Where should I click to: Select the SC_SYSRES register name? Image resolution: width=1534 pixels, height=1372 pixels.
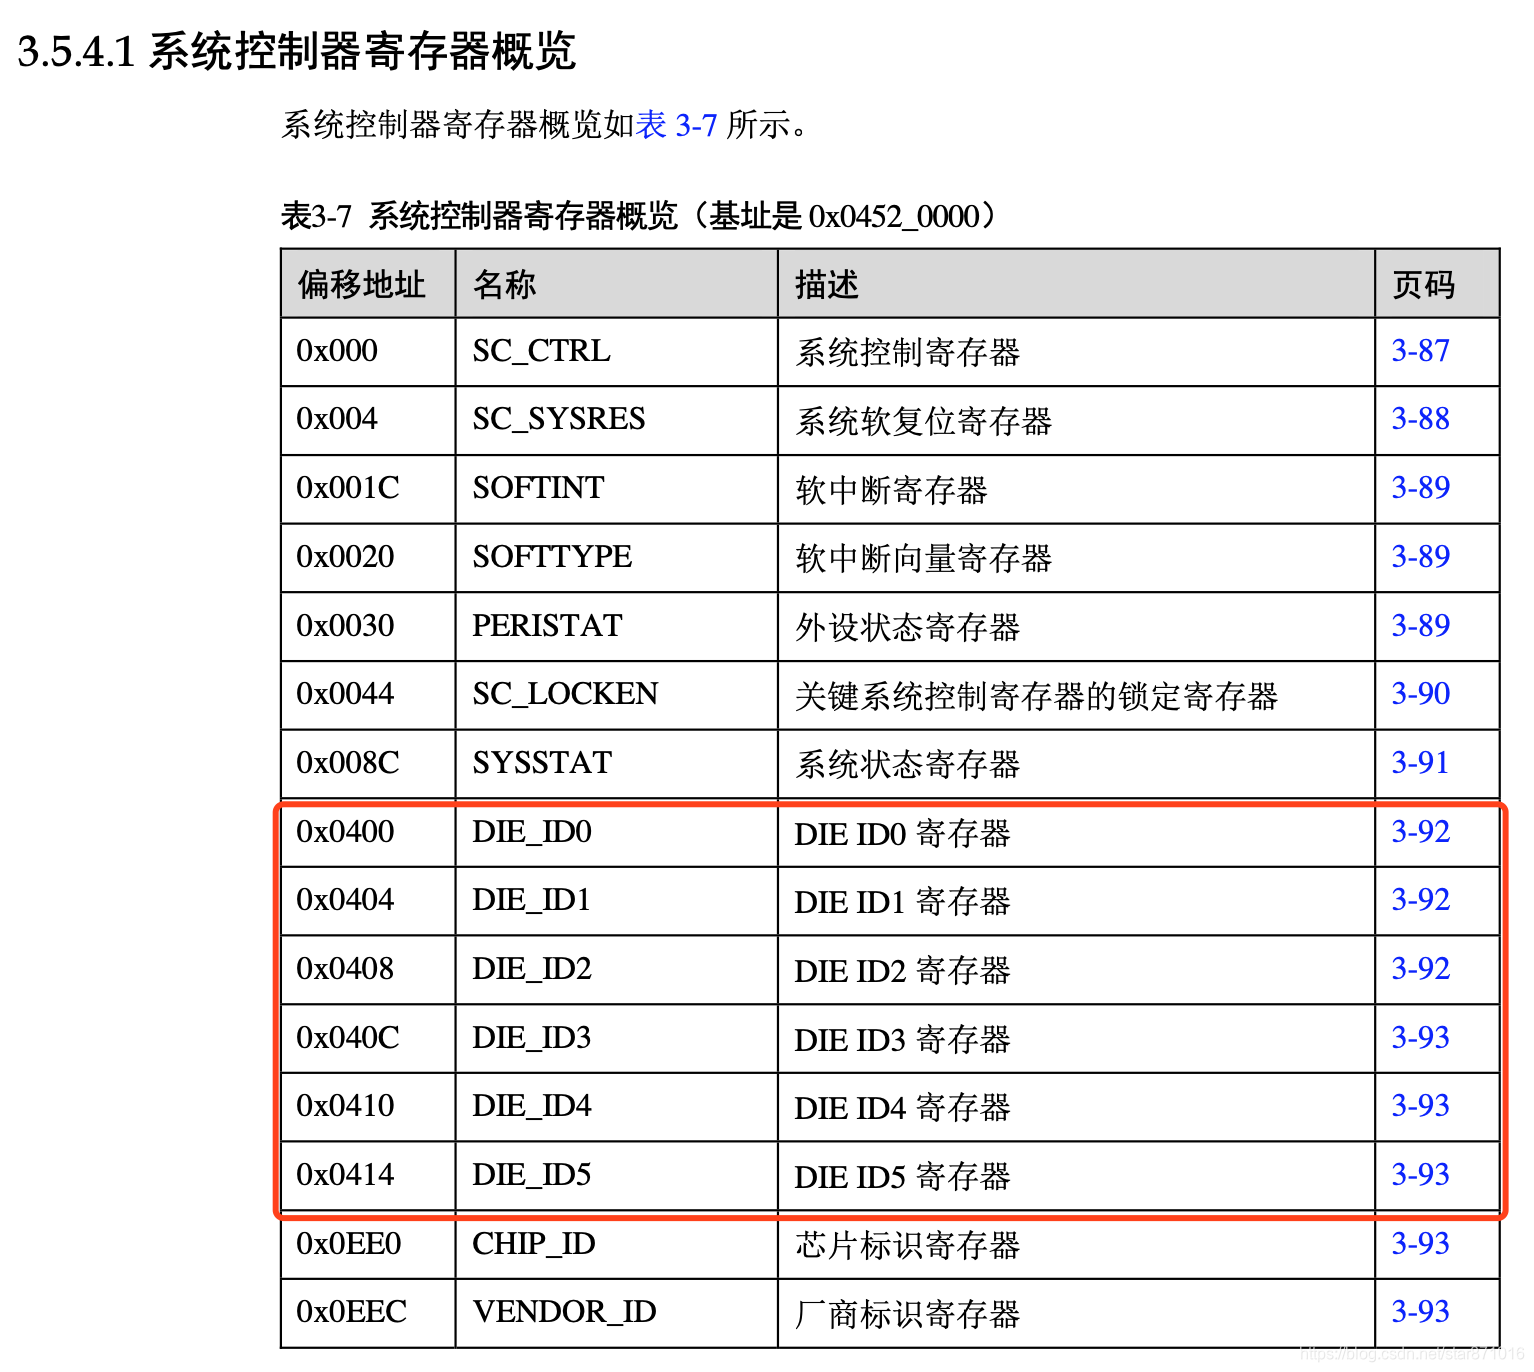coord(559,420)
